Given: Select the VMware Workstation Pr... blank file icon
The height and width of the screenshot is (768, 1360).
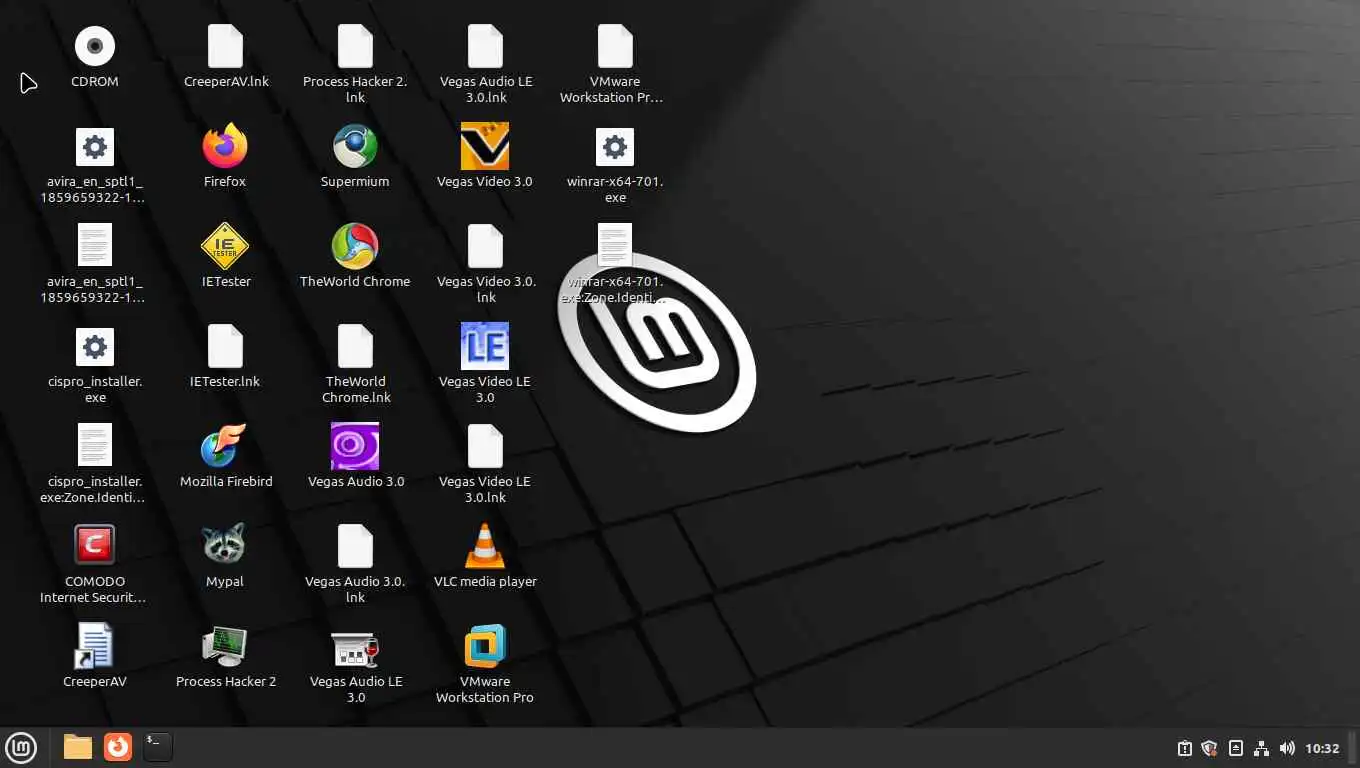Looking at the screenshot, I should click(615, 46).
